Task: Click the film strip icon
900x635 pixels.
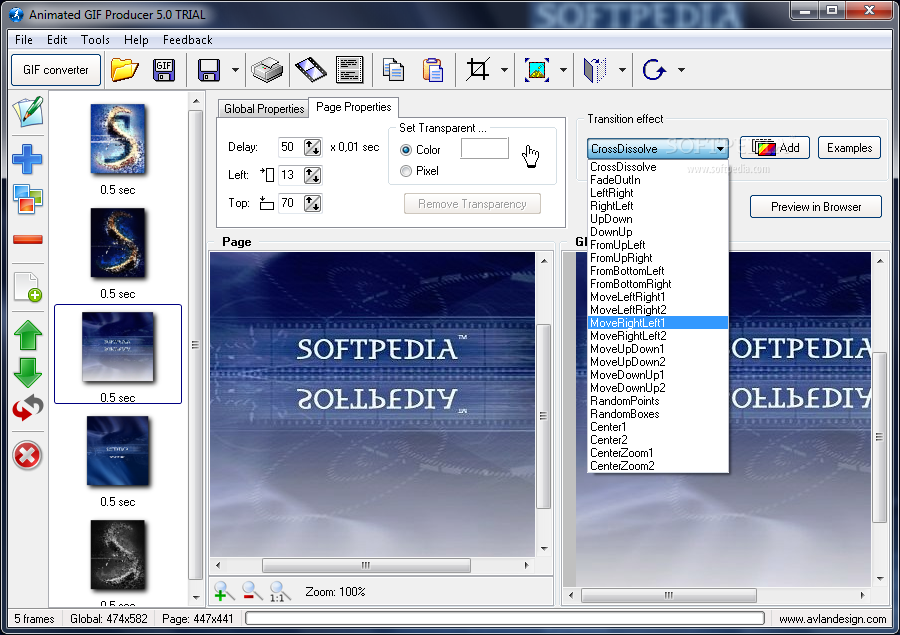Action: click(311, 70)
